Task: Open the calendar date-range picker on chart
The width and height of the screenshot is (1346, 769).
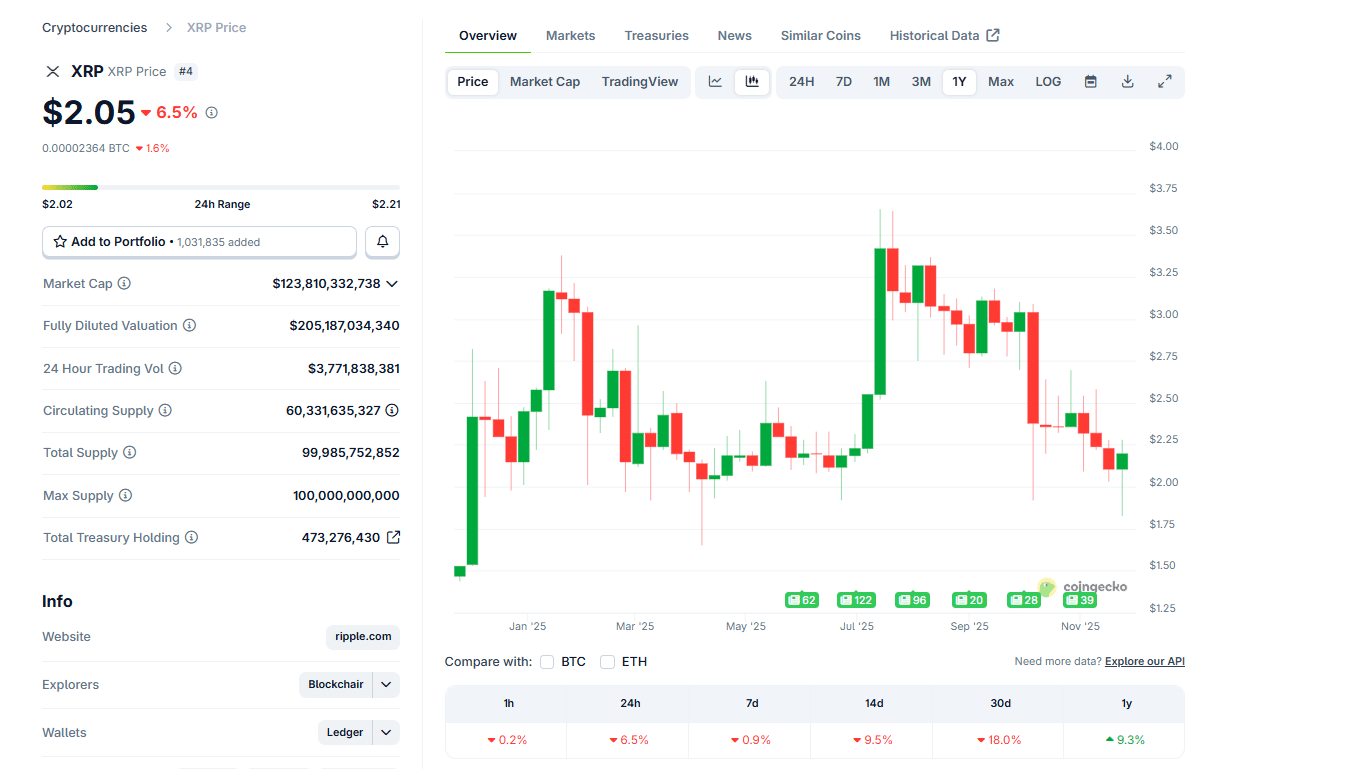Action: (x=1090, y=81)
